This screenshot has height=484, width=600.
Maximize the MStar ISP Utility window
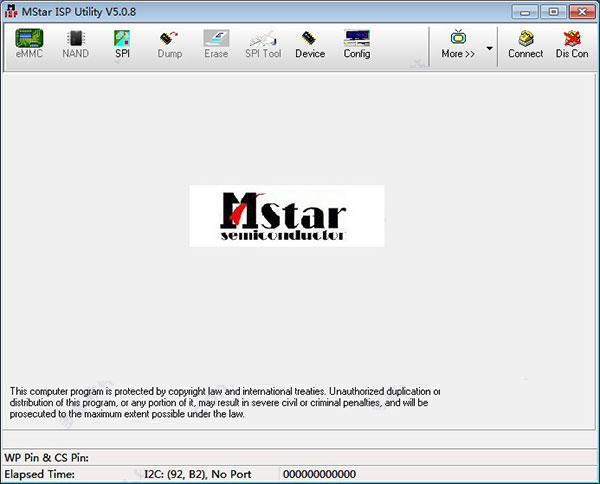coord(553,12)
